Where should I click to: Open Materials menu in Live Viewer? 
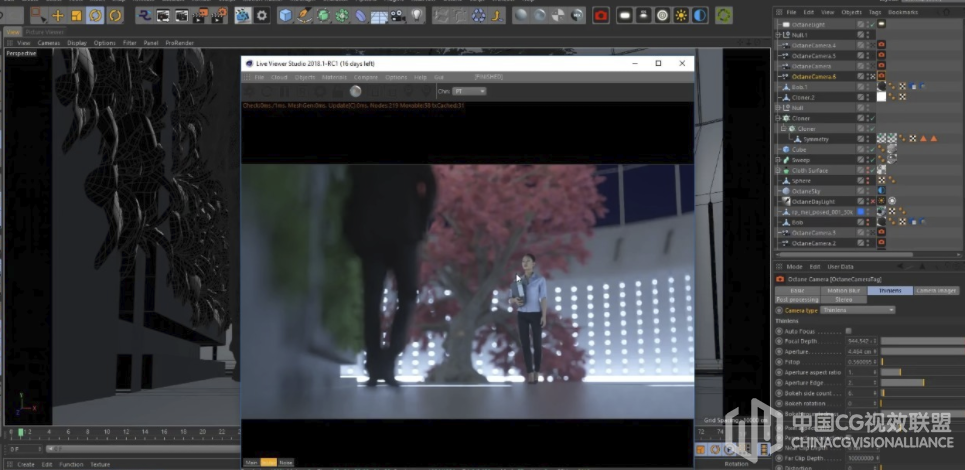(334, 78)
